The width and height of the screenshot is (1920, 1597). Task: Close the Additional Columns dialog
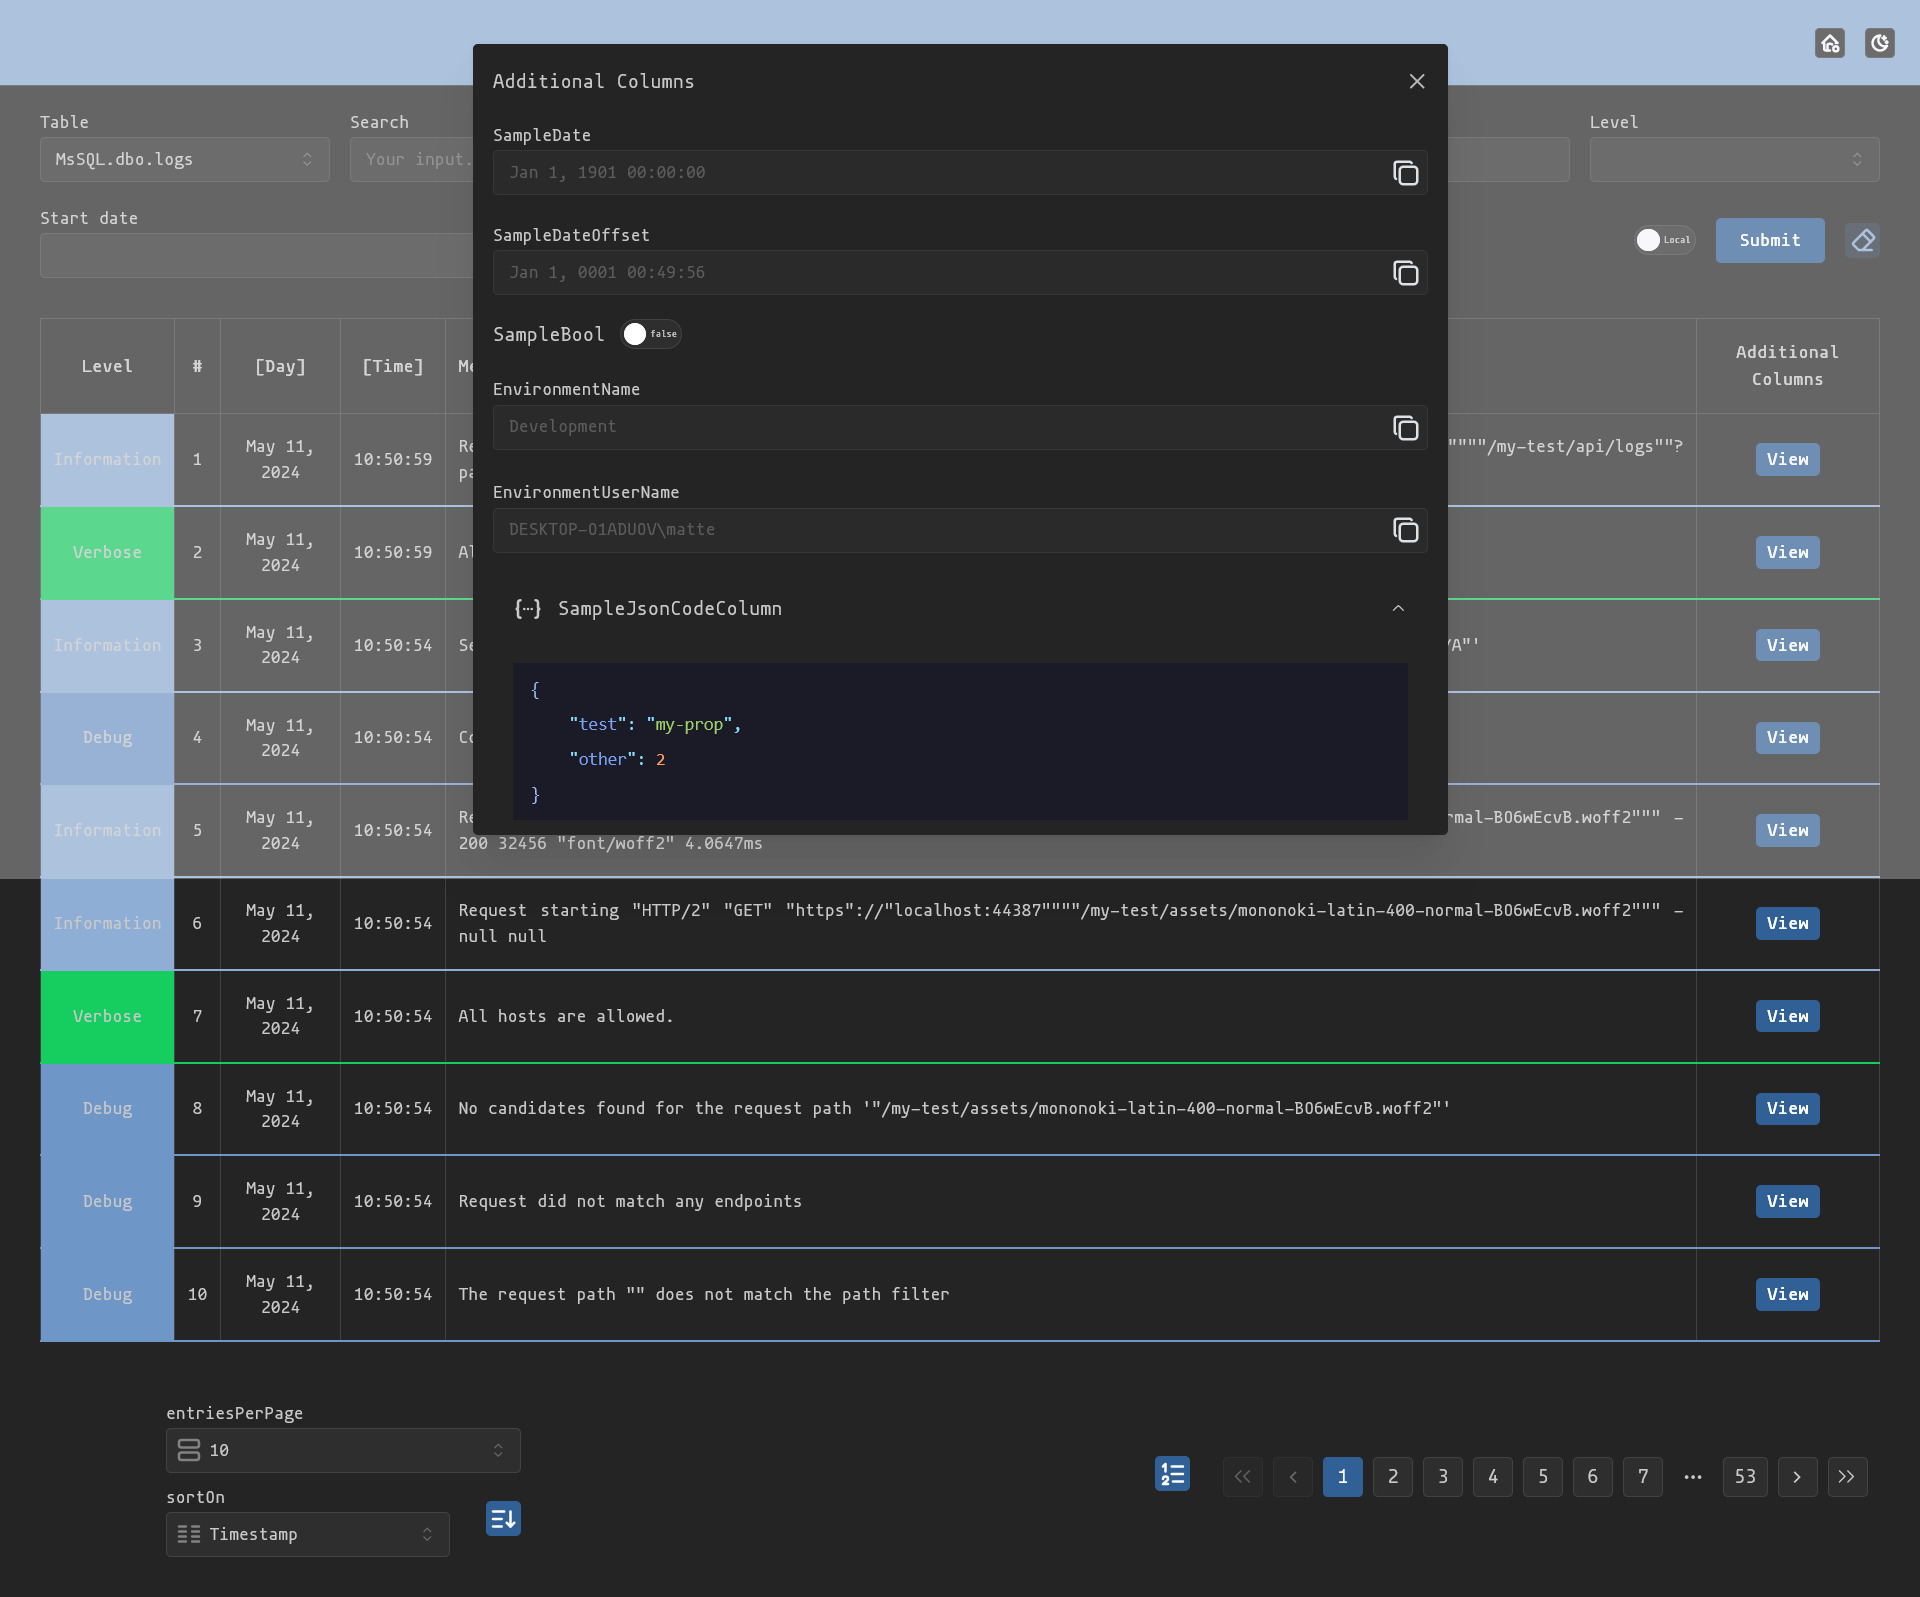click(x=1416, y=81)
